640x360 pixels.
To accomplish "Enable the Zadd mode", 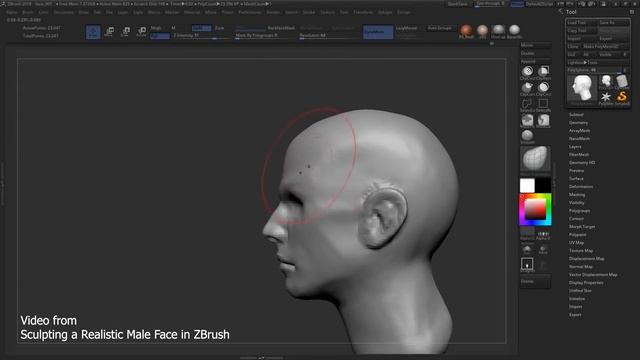I will pyautogui.click(x=202, y=28).
